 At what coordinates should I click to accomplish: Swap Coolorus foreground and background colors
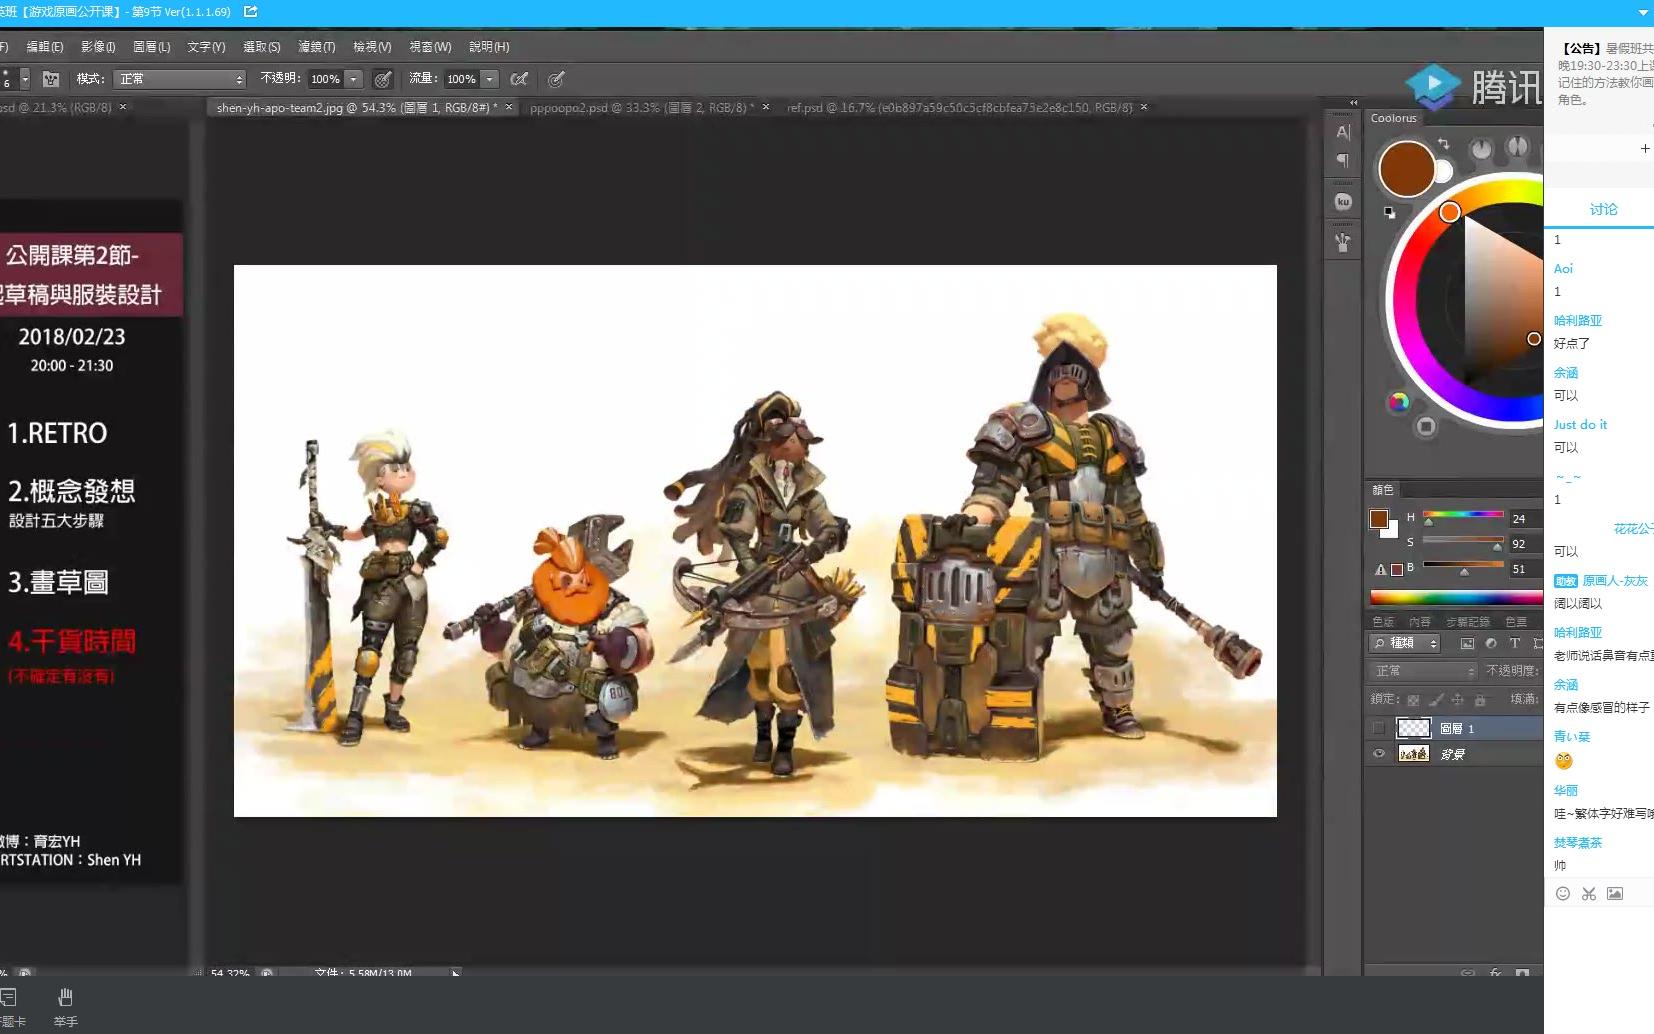(1443, 145)
